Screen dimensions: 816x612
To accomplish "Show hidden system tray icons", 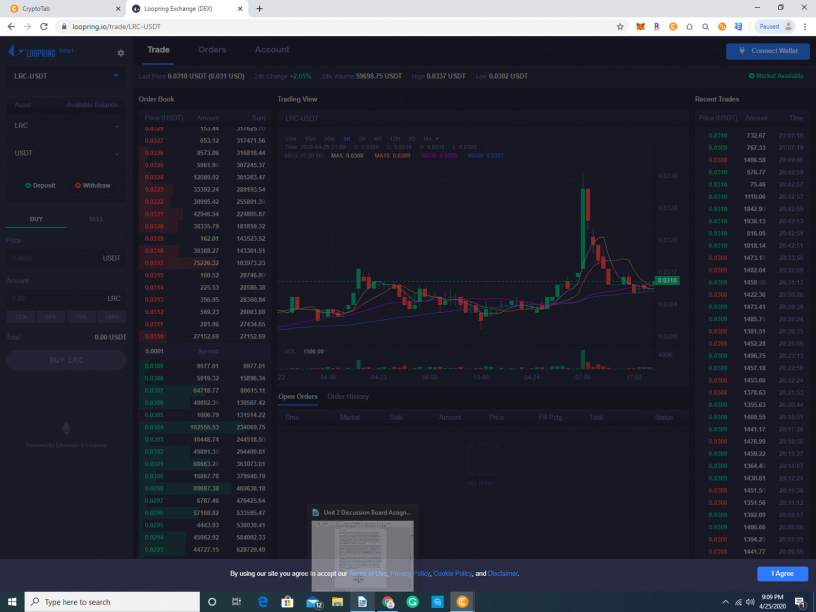I will 725,602.
